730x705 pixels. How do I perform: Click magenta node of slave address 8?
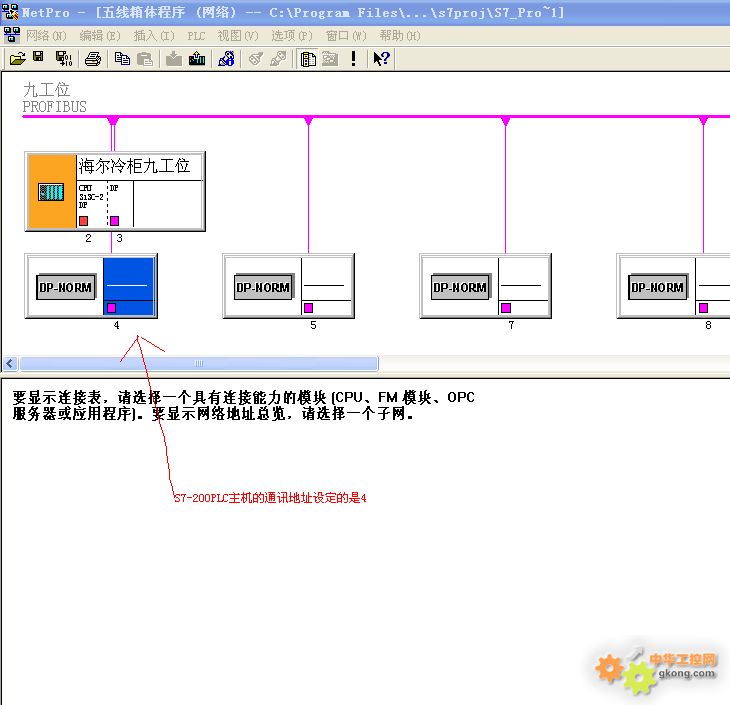pyautogui.click(x=703, y=308)
